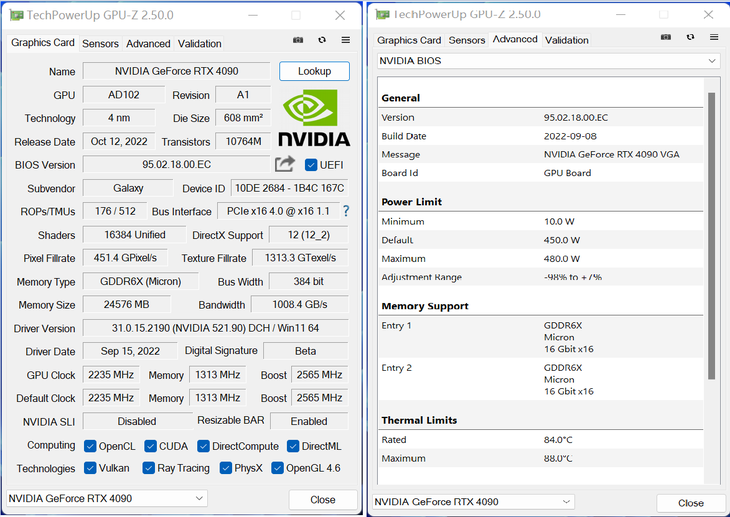Click the Transistors value 10764M
Viewport: 730px width, 517px height.
[x=243, y=142]
